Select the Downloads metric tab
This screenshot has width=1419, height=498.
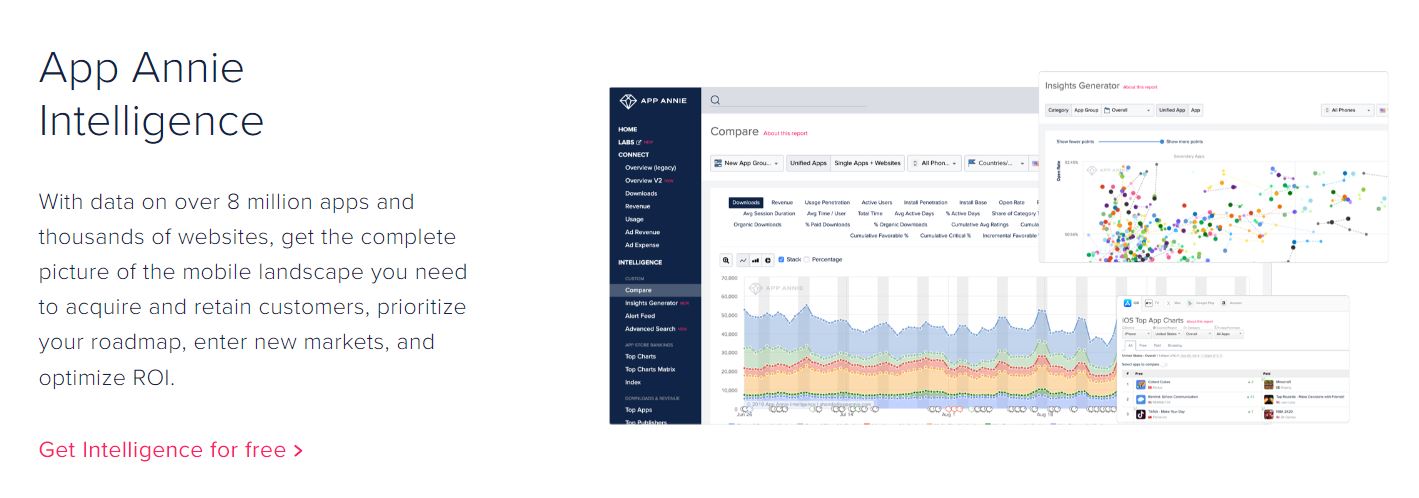coord(746,202)
